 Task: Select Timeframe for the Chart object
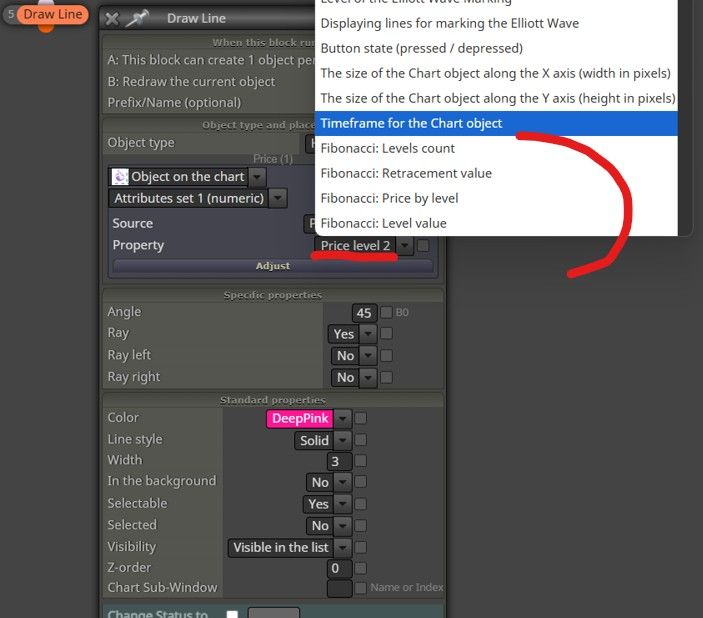click(x=496, y=123)
